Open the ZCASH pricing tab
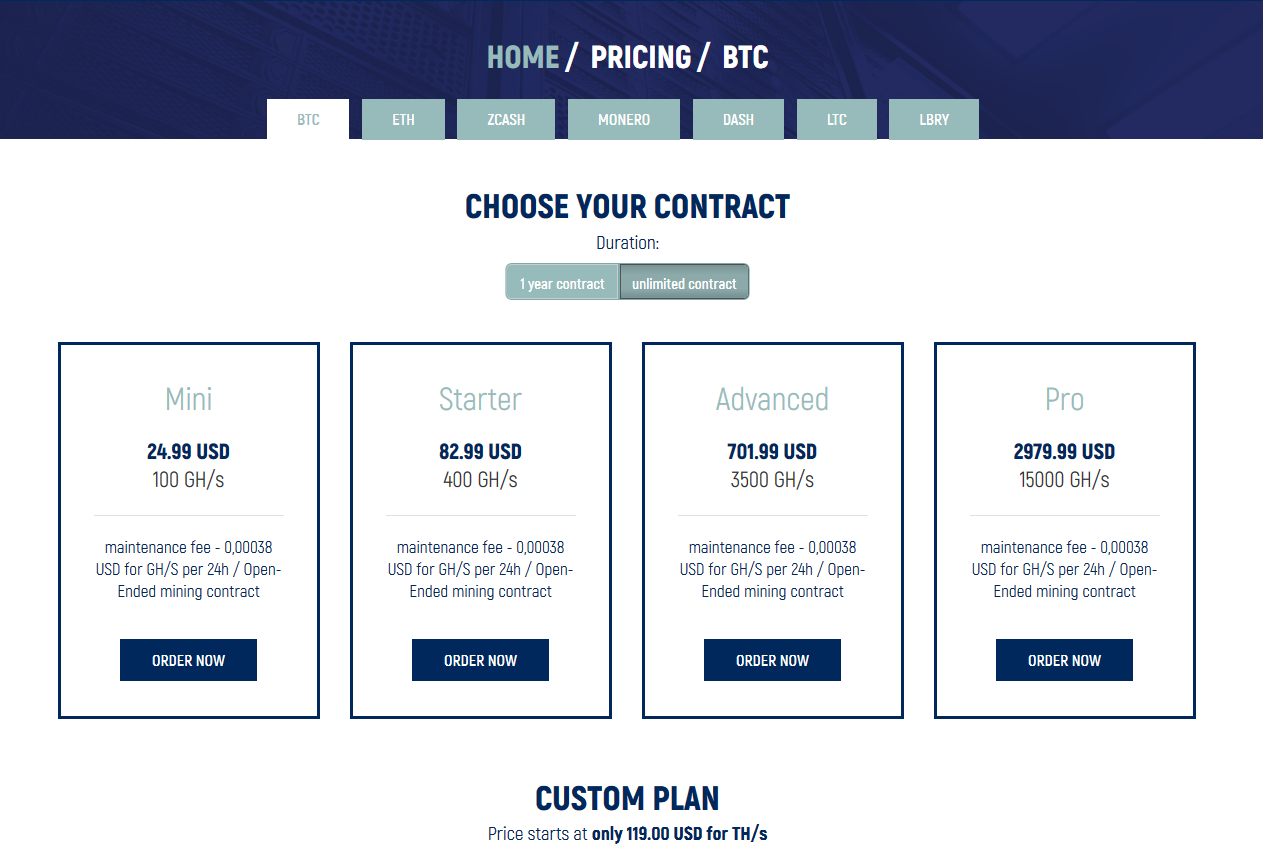Viewport: 1263px width, 861px height. [506, 119]
